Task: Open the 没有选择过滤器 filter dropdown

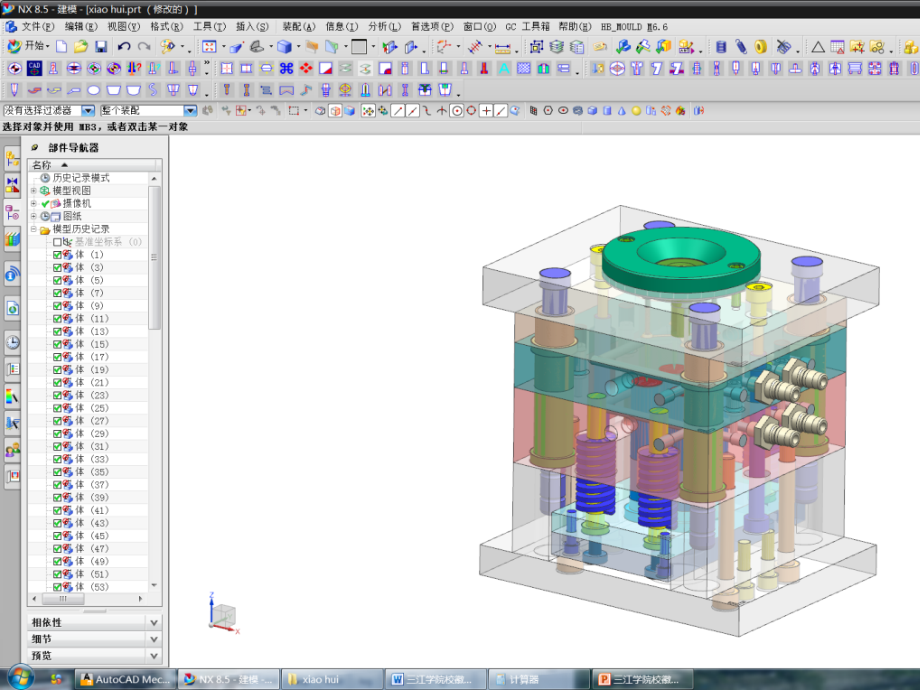Action: coord(88,110)
